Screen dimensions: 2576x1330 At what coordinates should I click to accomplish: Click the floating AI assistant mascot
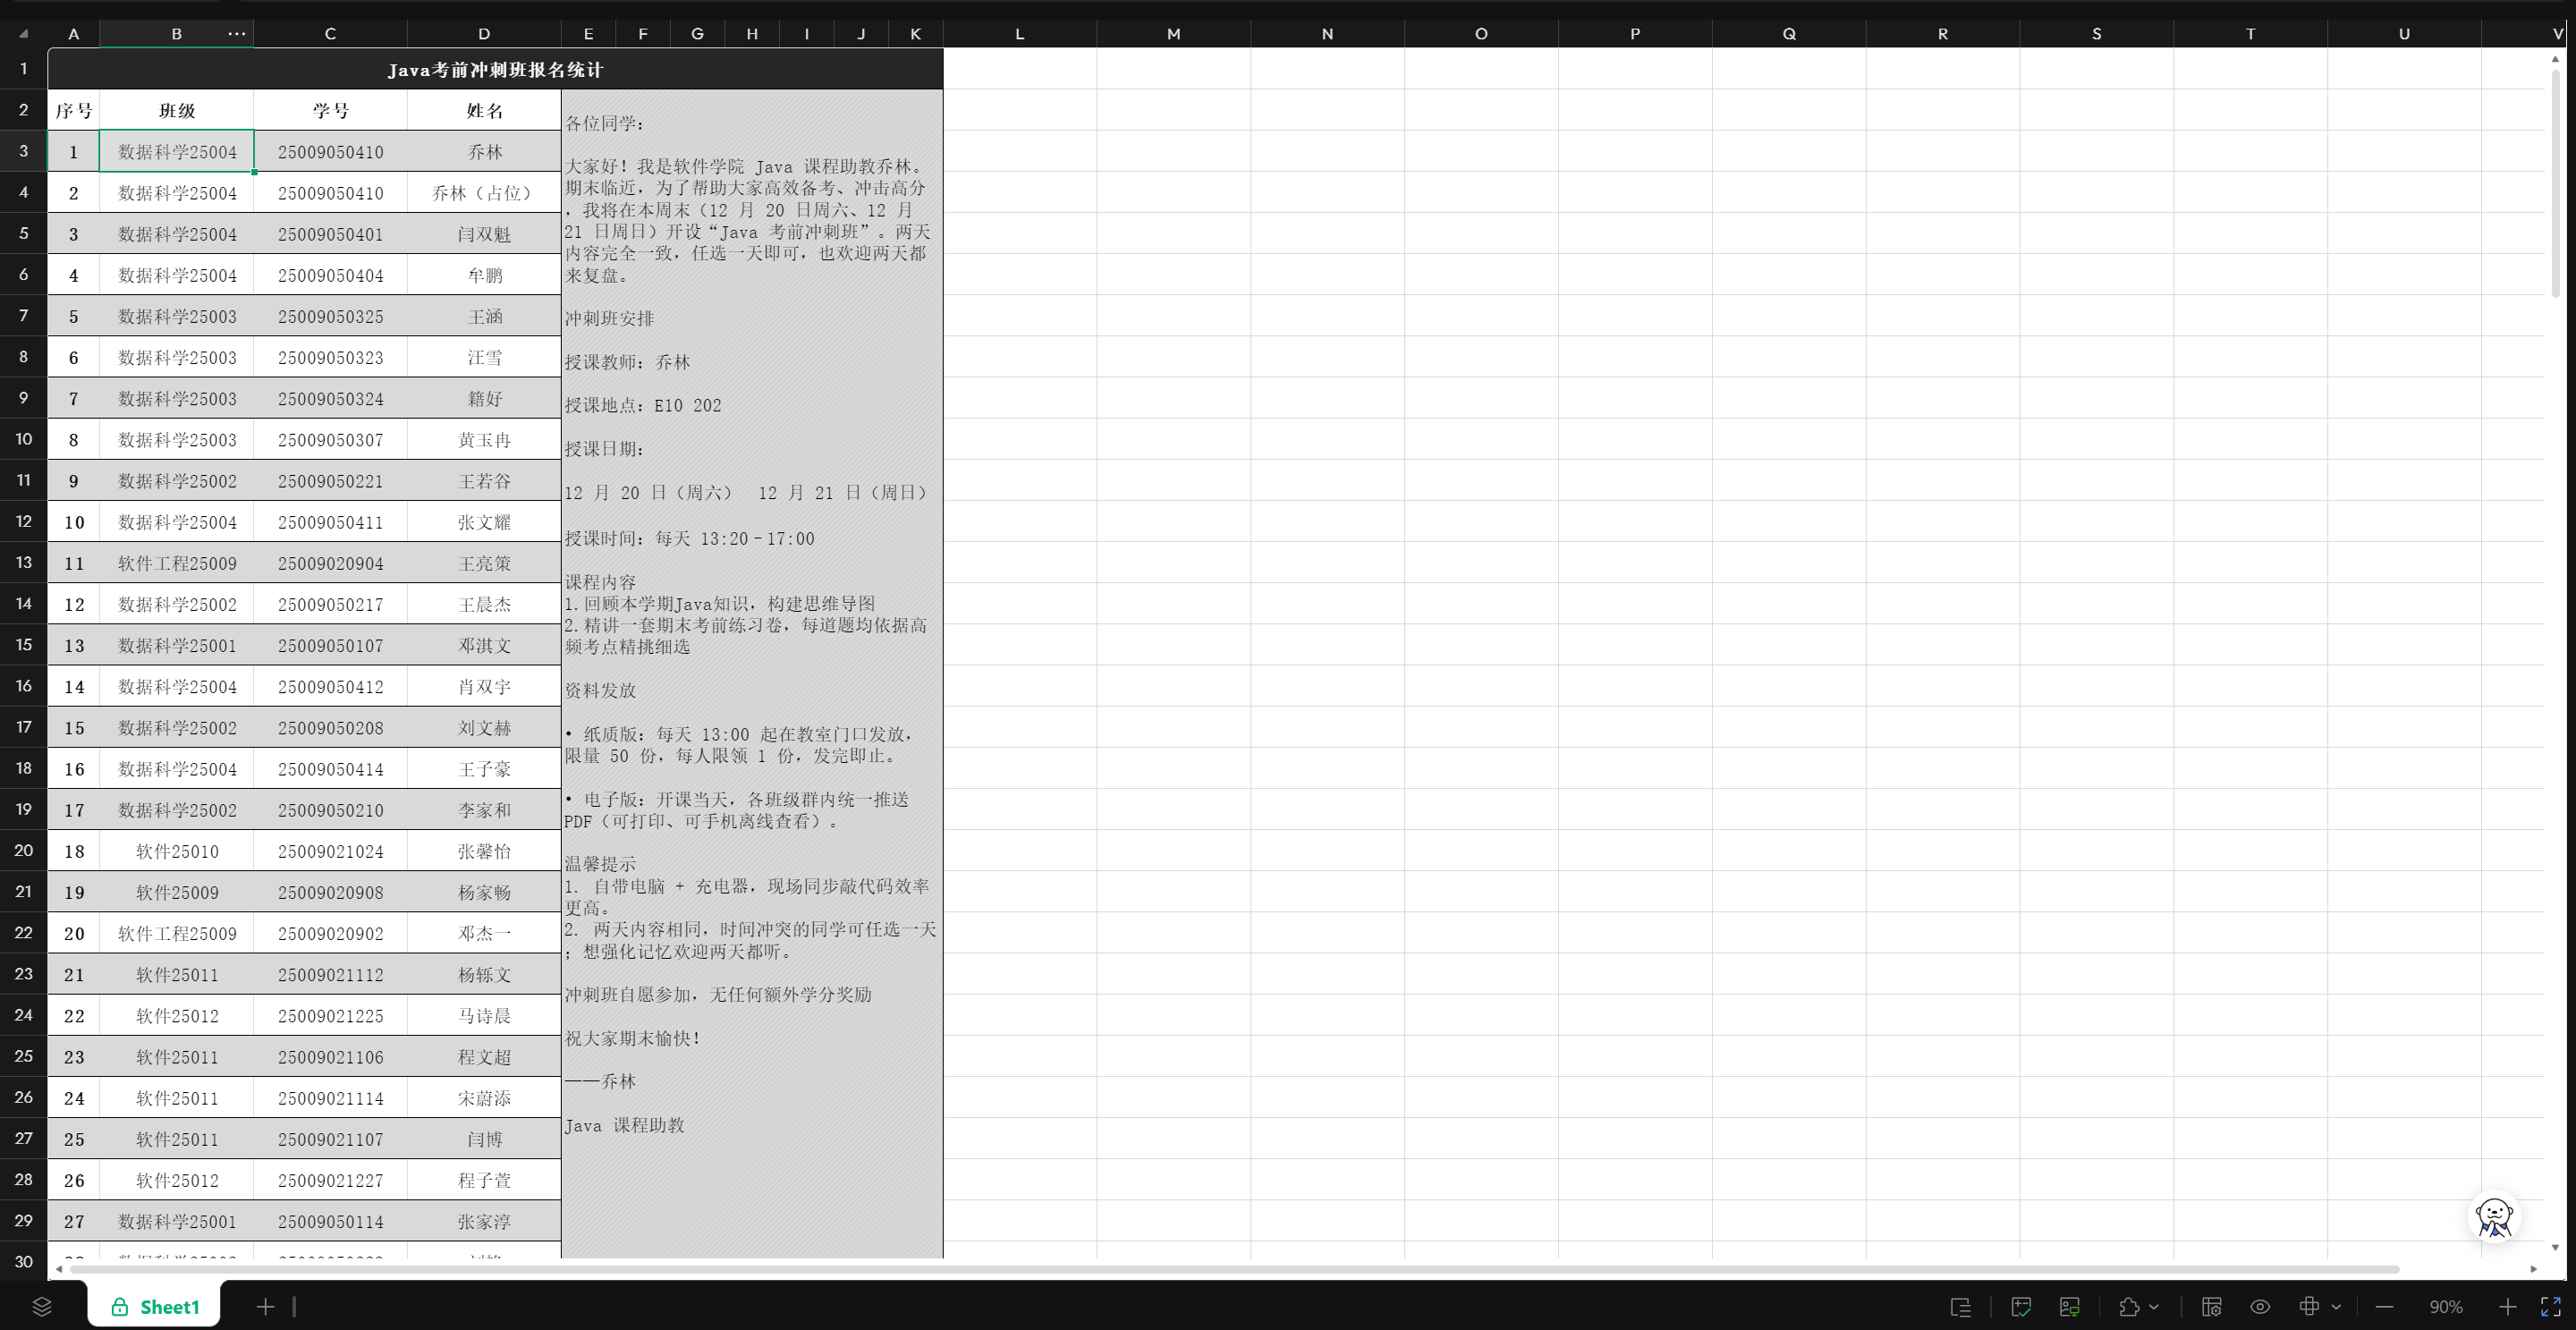(2493, 1217)
